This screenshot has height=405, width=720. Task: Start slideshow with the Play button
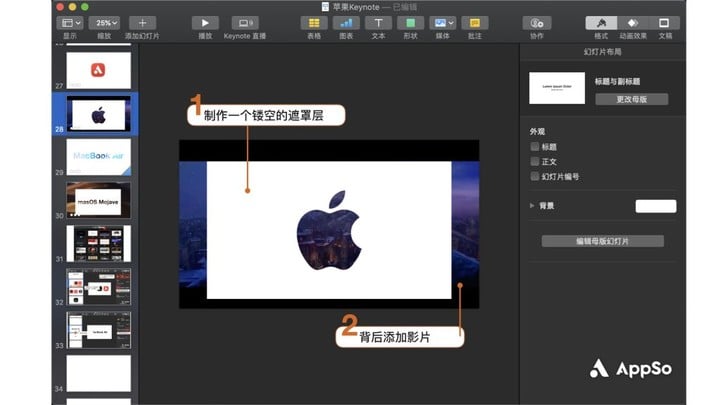click(x=205, y=23)
